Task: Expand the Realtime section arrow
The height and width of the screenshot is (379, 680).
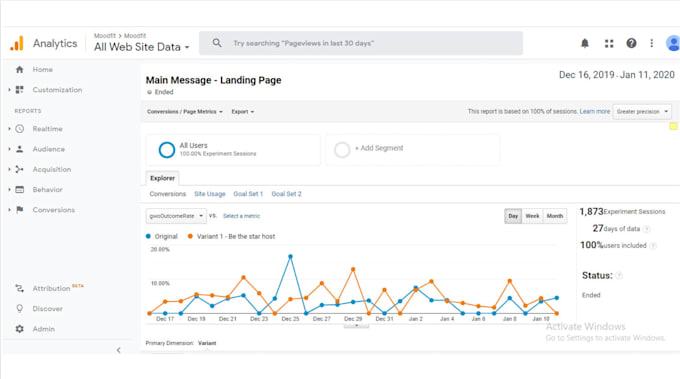Action: pos(9,129)
